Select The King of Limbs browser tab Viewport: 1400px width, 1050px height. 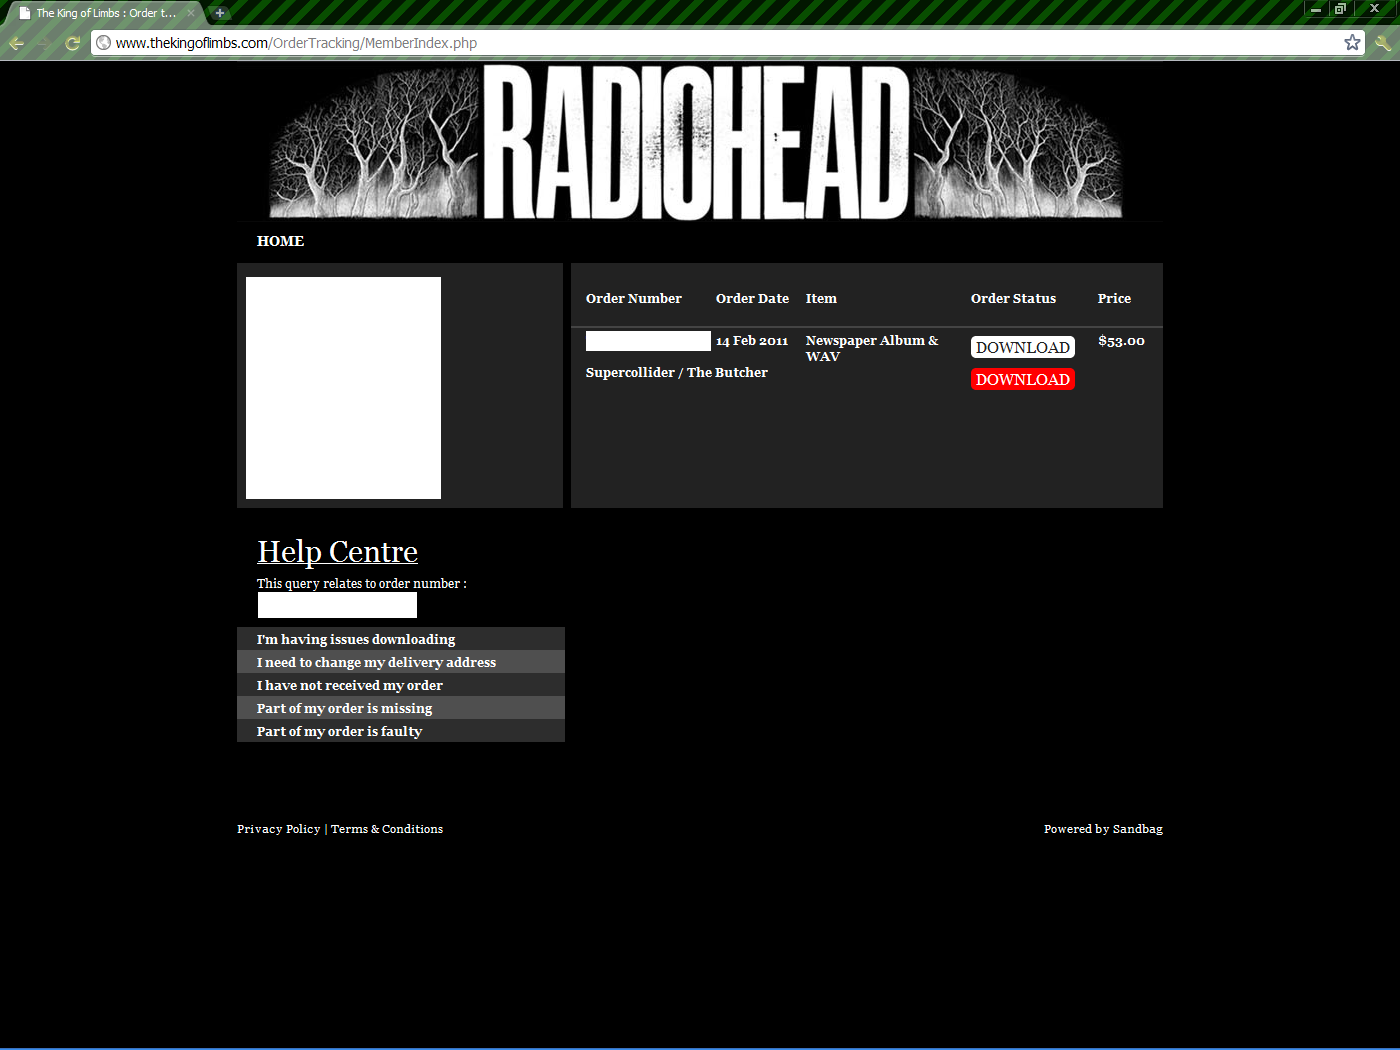(x=104, y=13)
